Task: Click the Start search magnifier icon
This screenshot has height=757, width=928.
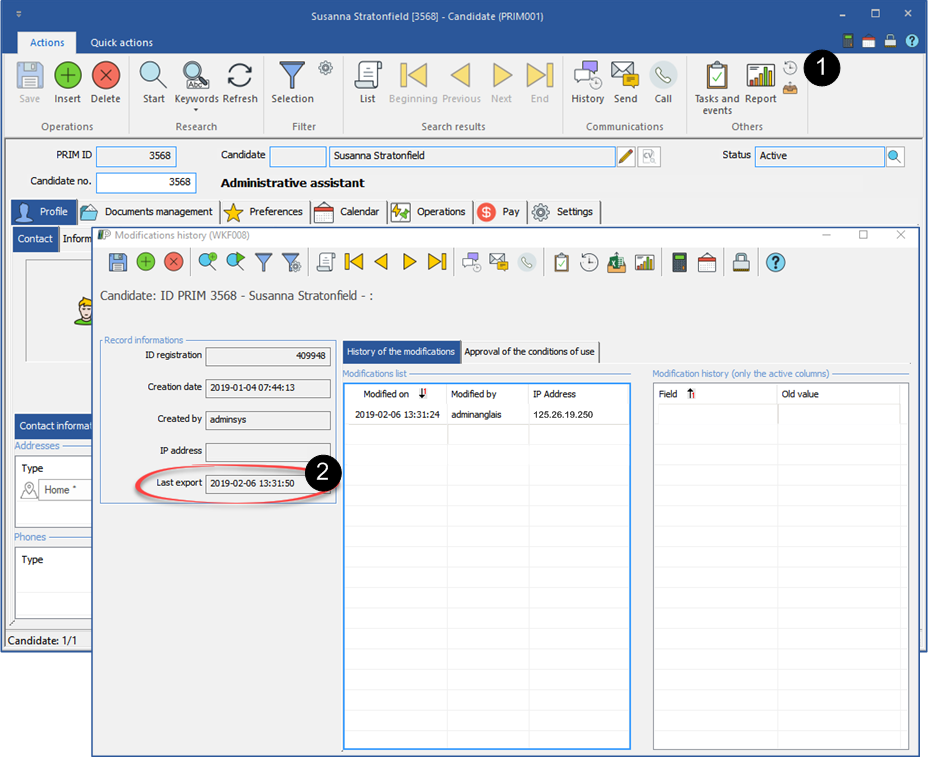Action: (153, 76)
